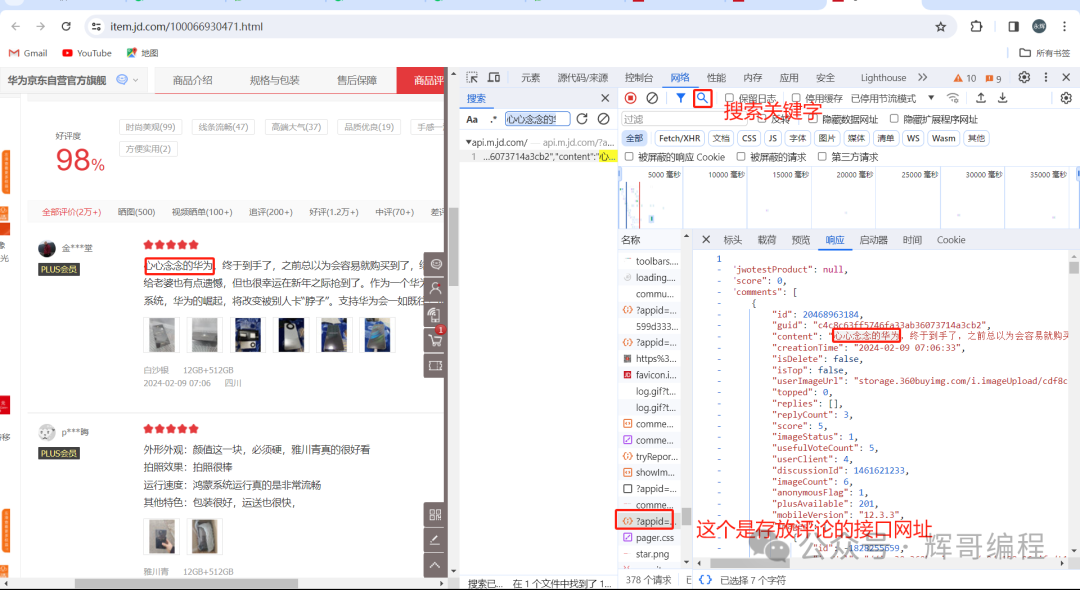The height and width of the screenshot is (590, 1080).
Task: Filter requests by Fetch/XHR
Action: (679, 138)
